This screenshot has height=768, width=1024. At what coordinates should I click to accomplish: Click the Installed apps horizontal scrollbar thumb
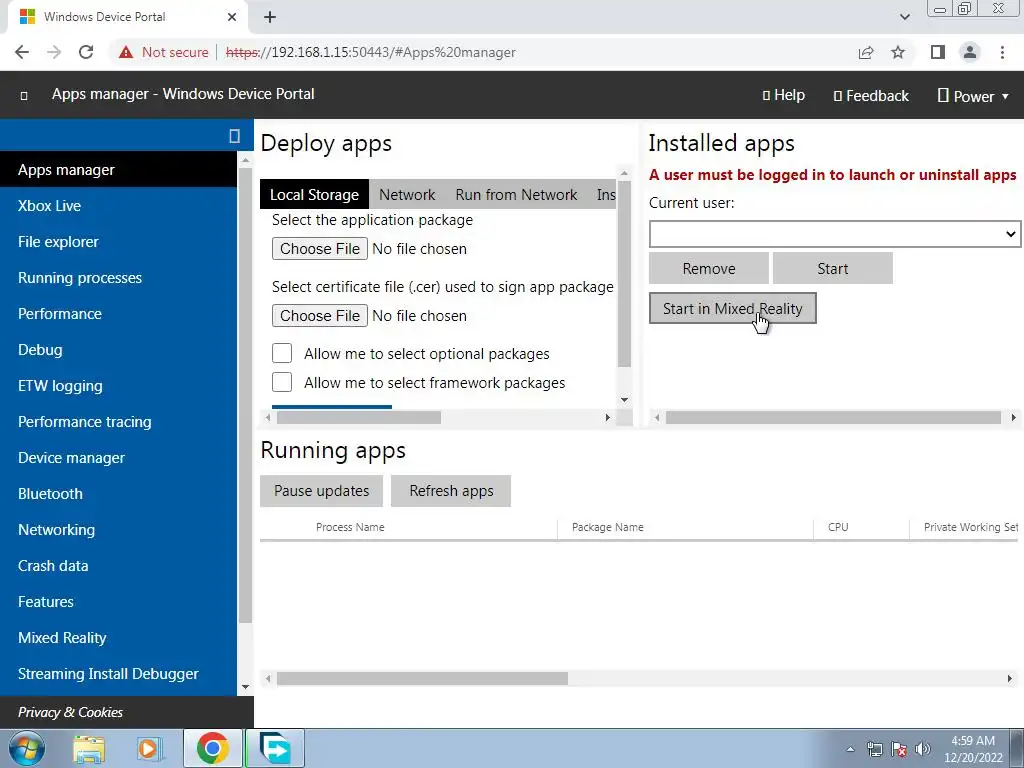click(833, 417)
